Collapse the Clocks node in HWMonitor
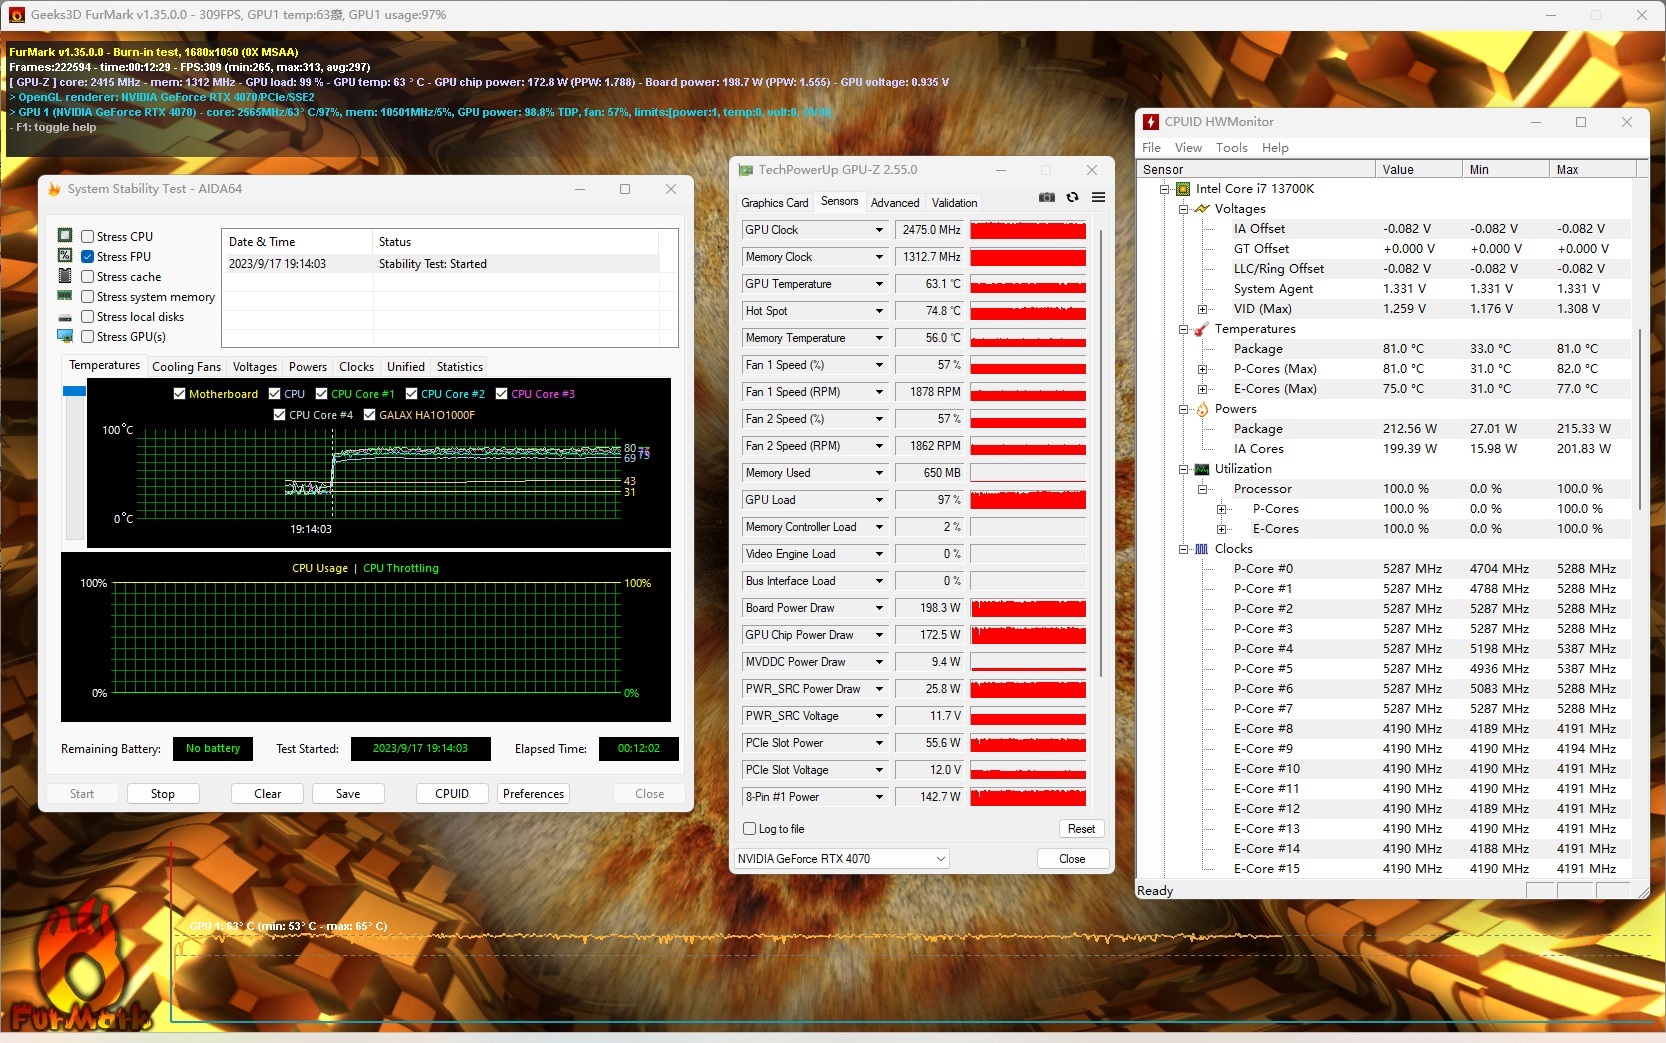Screen dimensions: 1666x1043 point(1183,549)
